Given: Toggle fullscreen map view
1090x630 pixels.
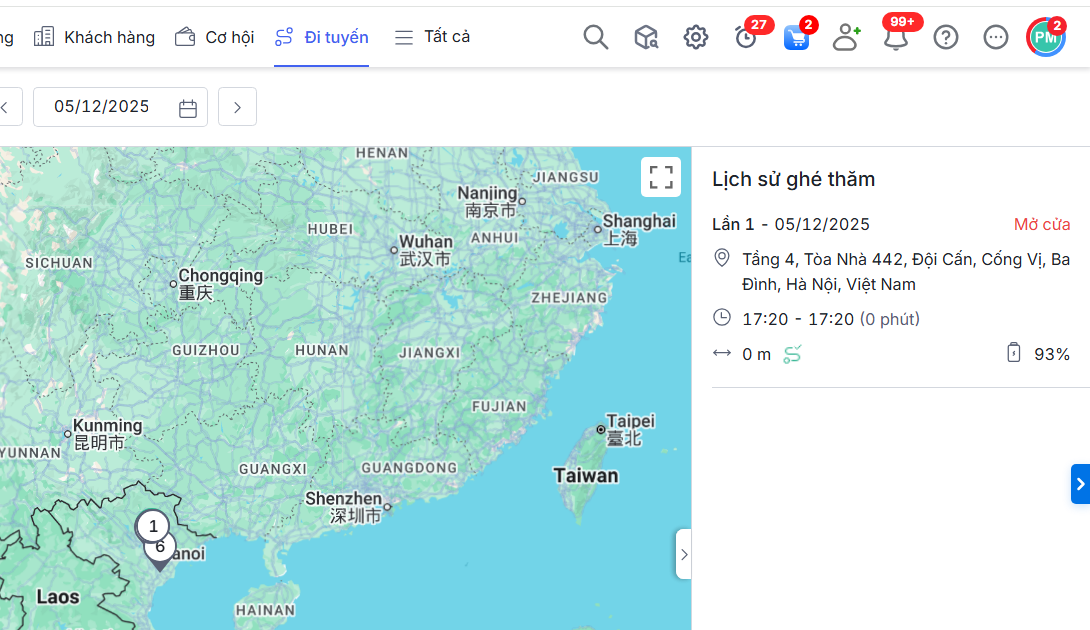Looking at the screenshot, I should point(661,177).
